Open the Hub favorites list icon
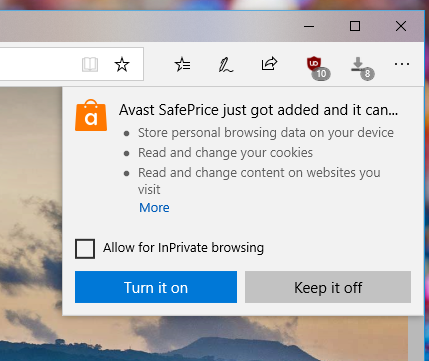The image size is (429, 361). [x=182, y=64]
